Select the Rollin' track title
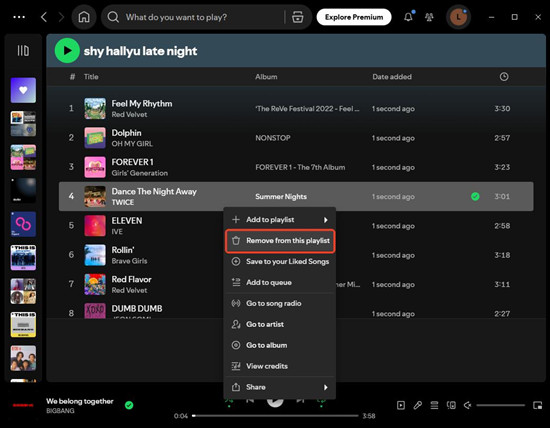 coord(123,250)
